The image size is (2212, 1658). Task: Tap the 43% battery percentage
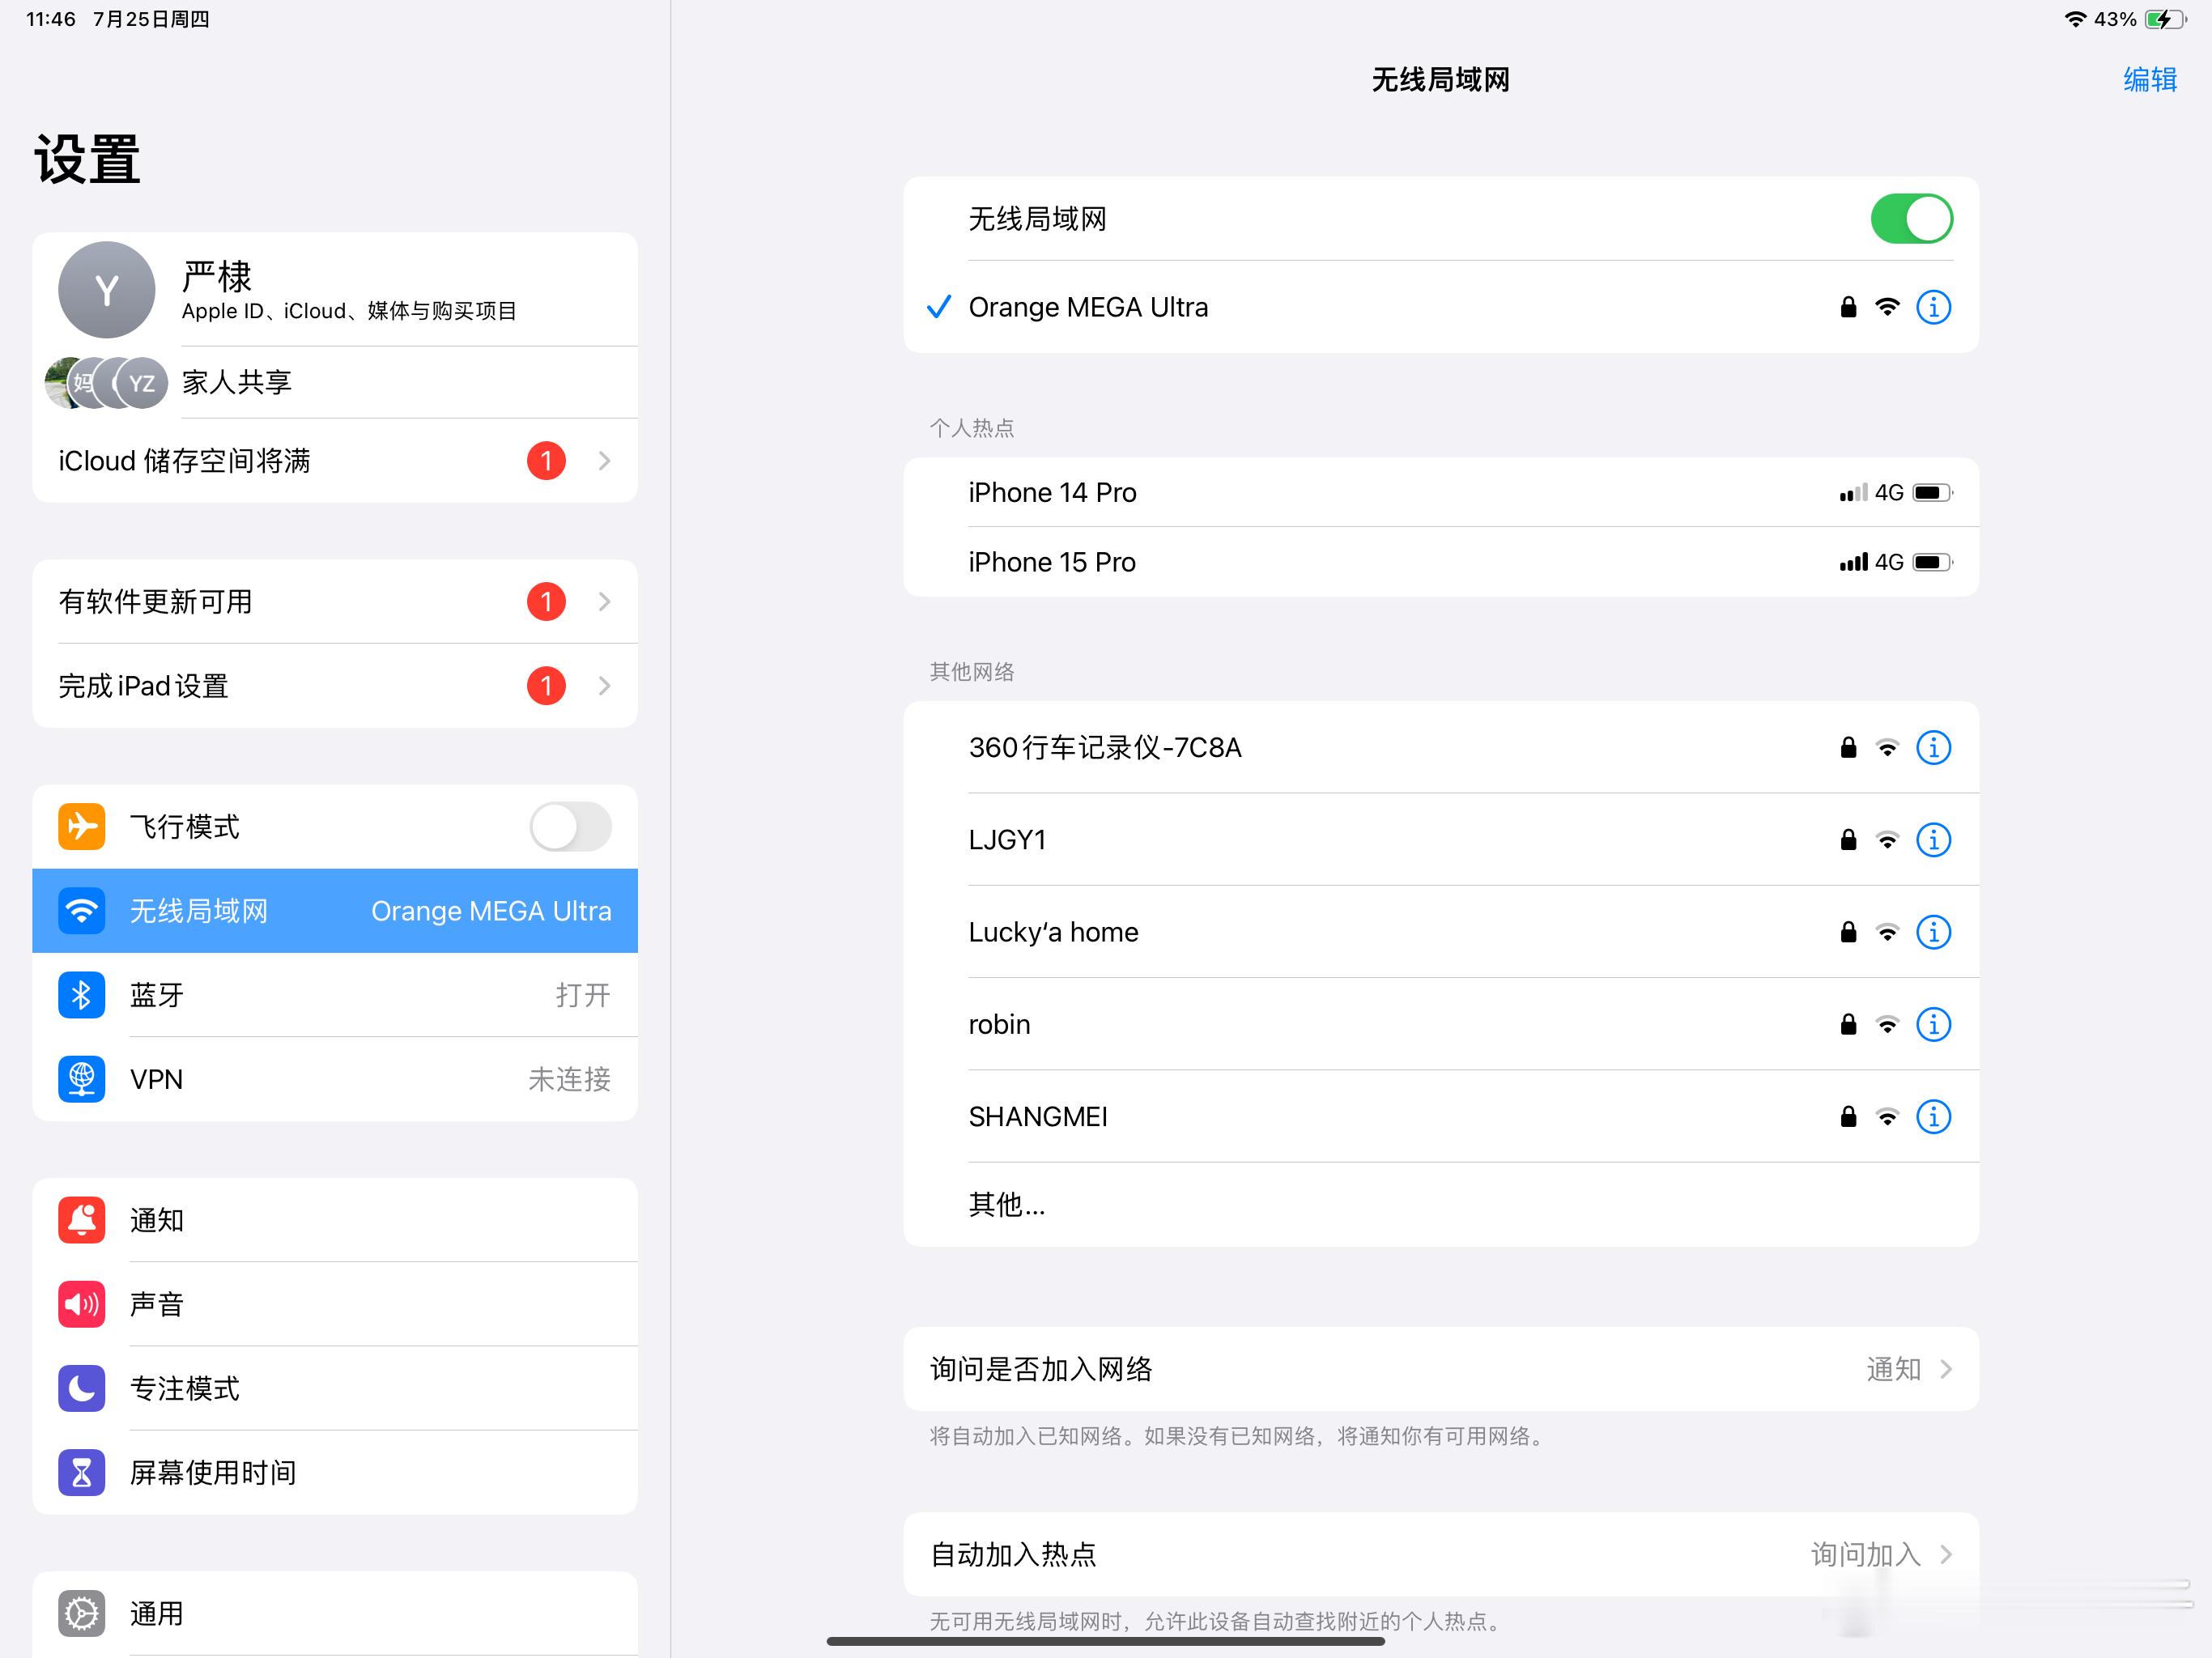pos(2115,19)
